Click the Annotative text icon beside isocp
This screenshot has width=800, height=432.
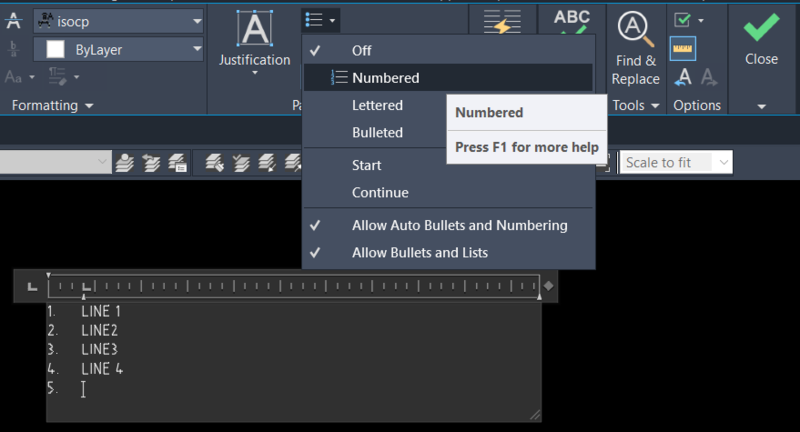point(13,21)
